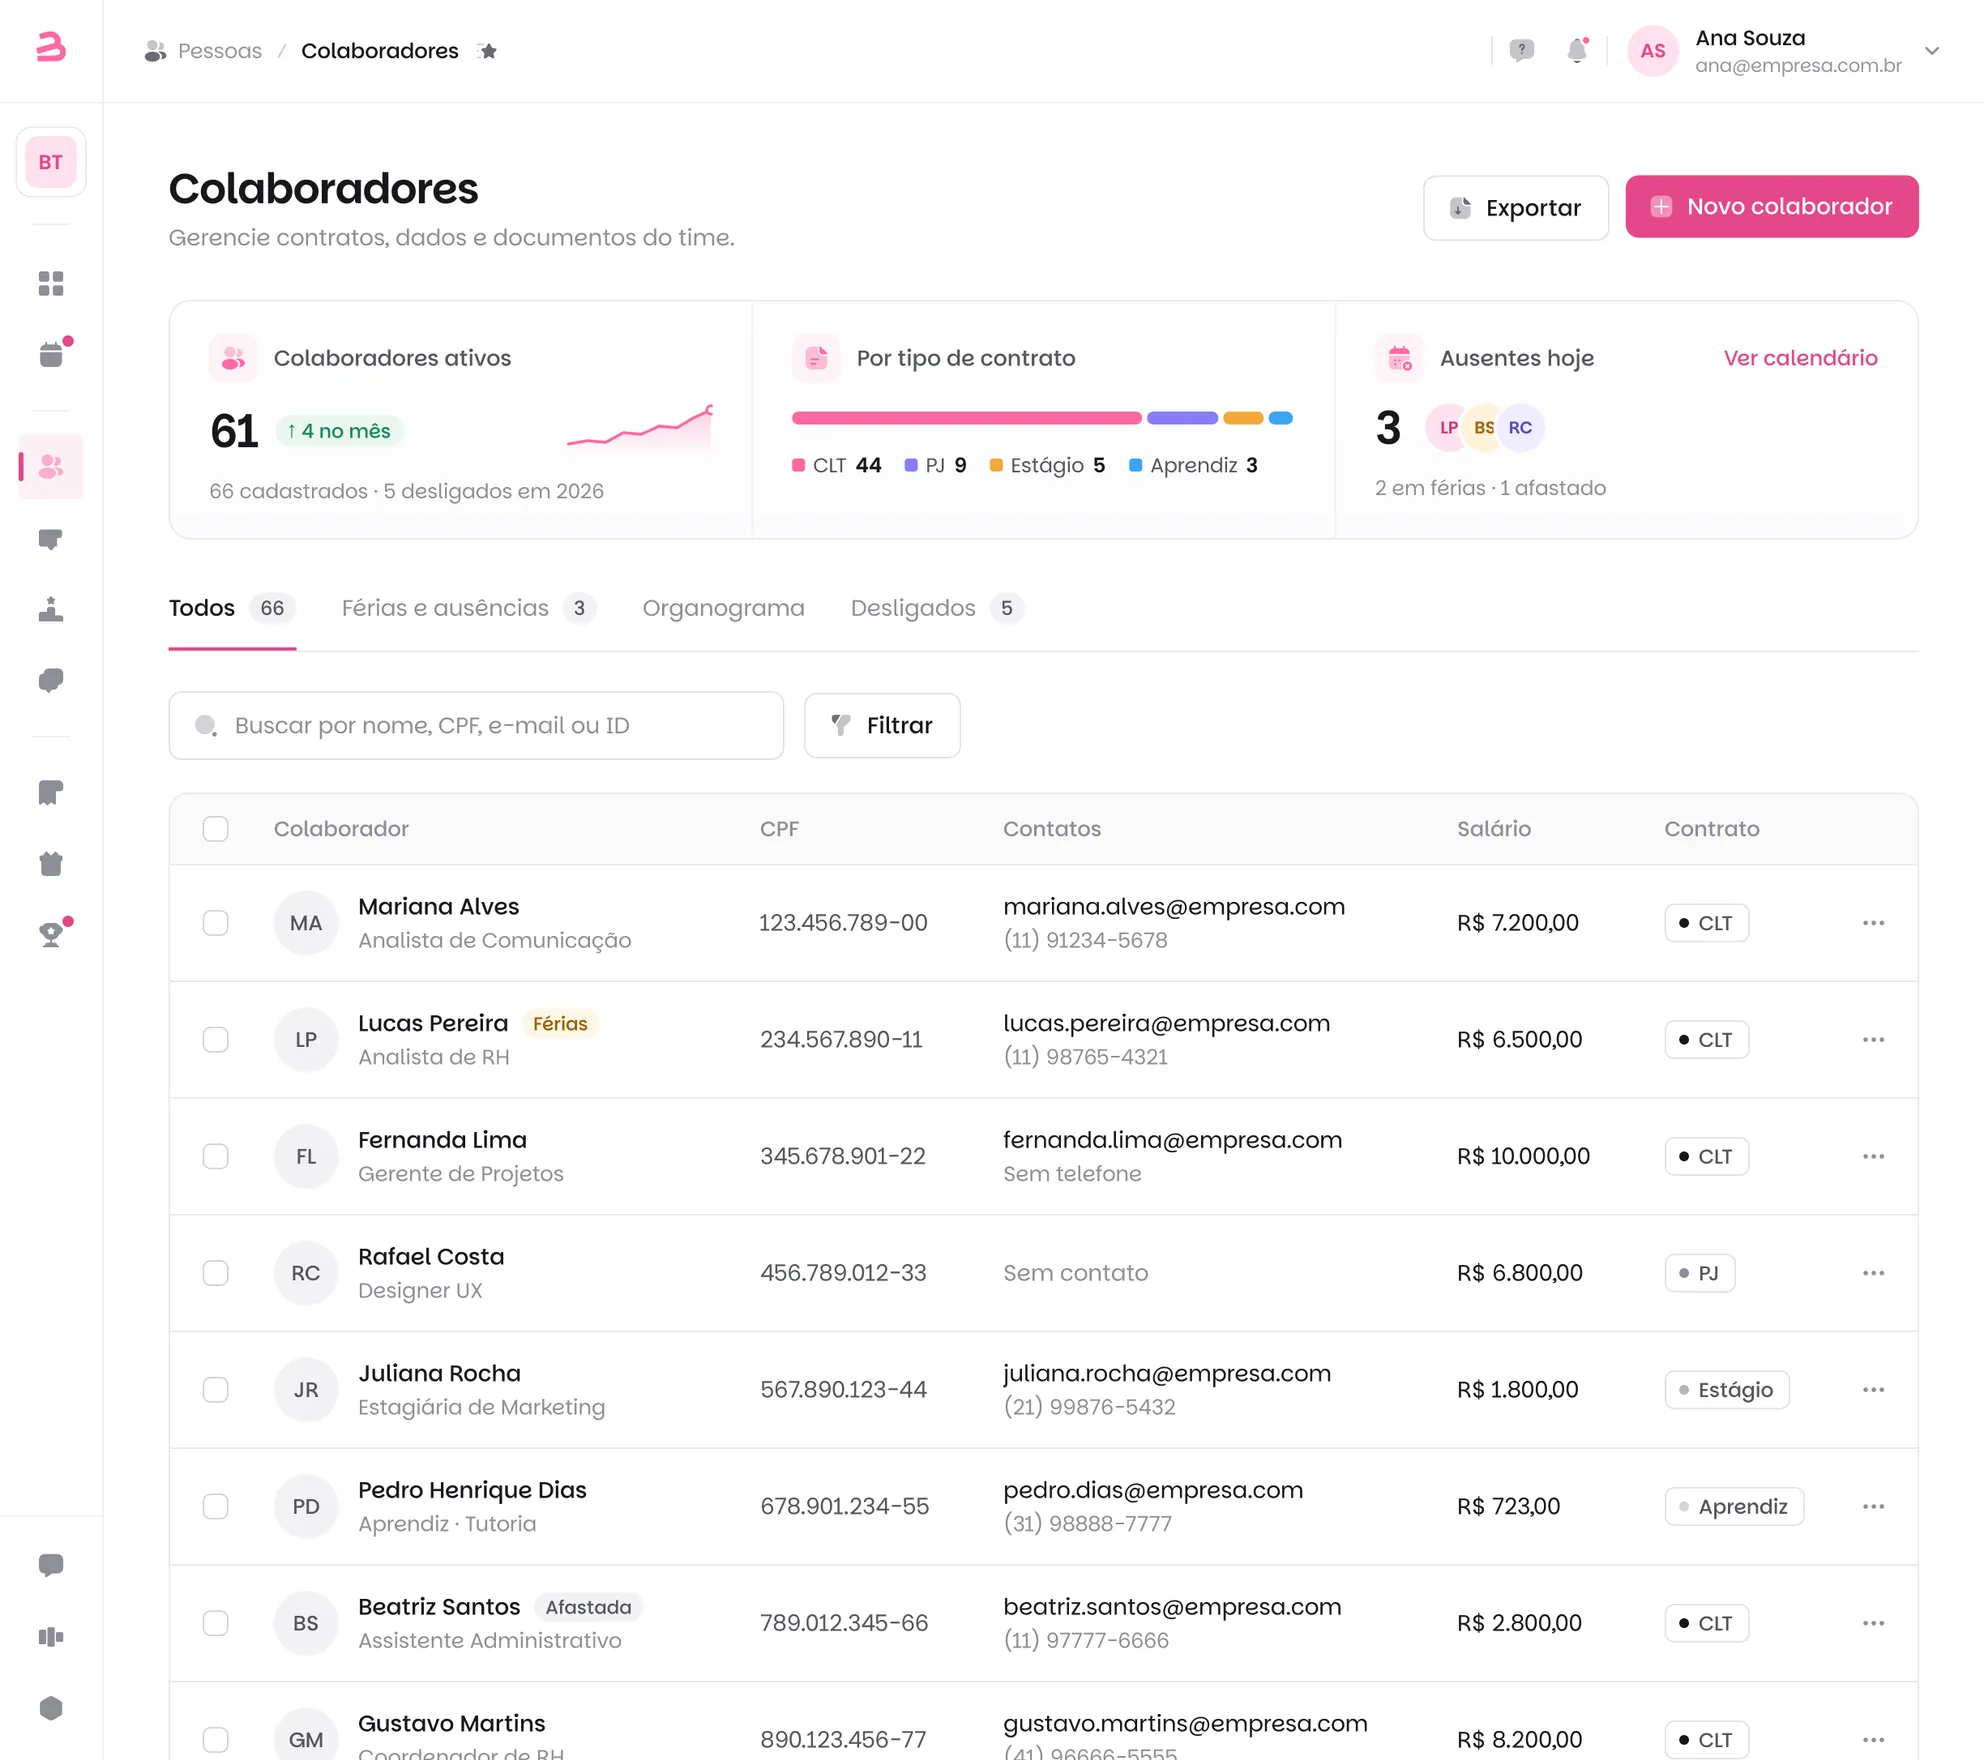Toggle the select-all checkbox in table header
The width and height of the screenshot is (1984, 1760).
click(216, 829)
